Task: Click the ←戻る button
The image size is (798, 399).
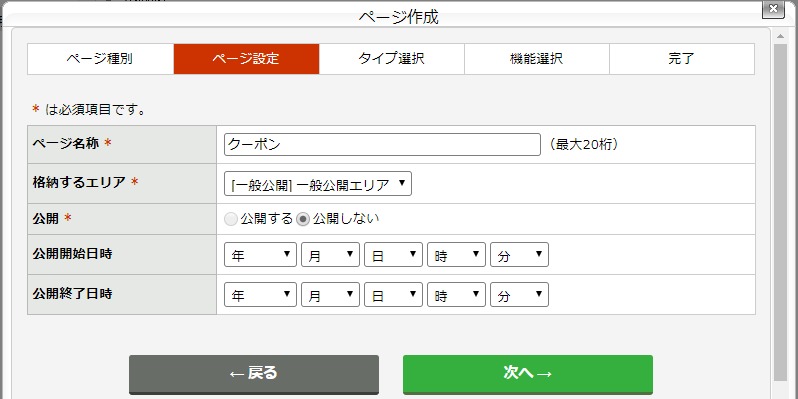Action: pos(253,374)
